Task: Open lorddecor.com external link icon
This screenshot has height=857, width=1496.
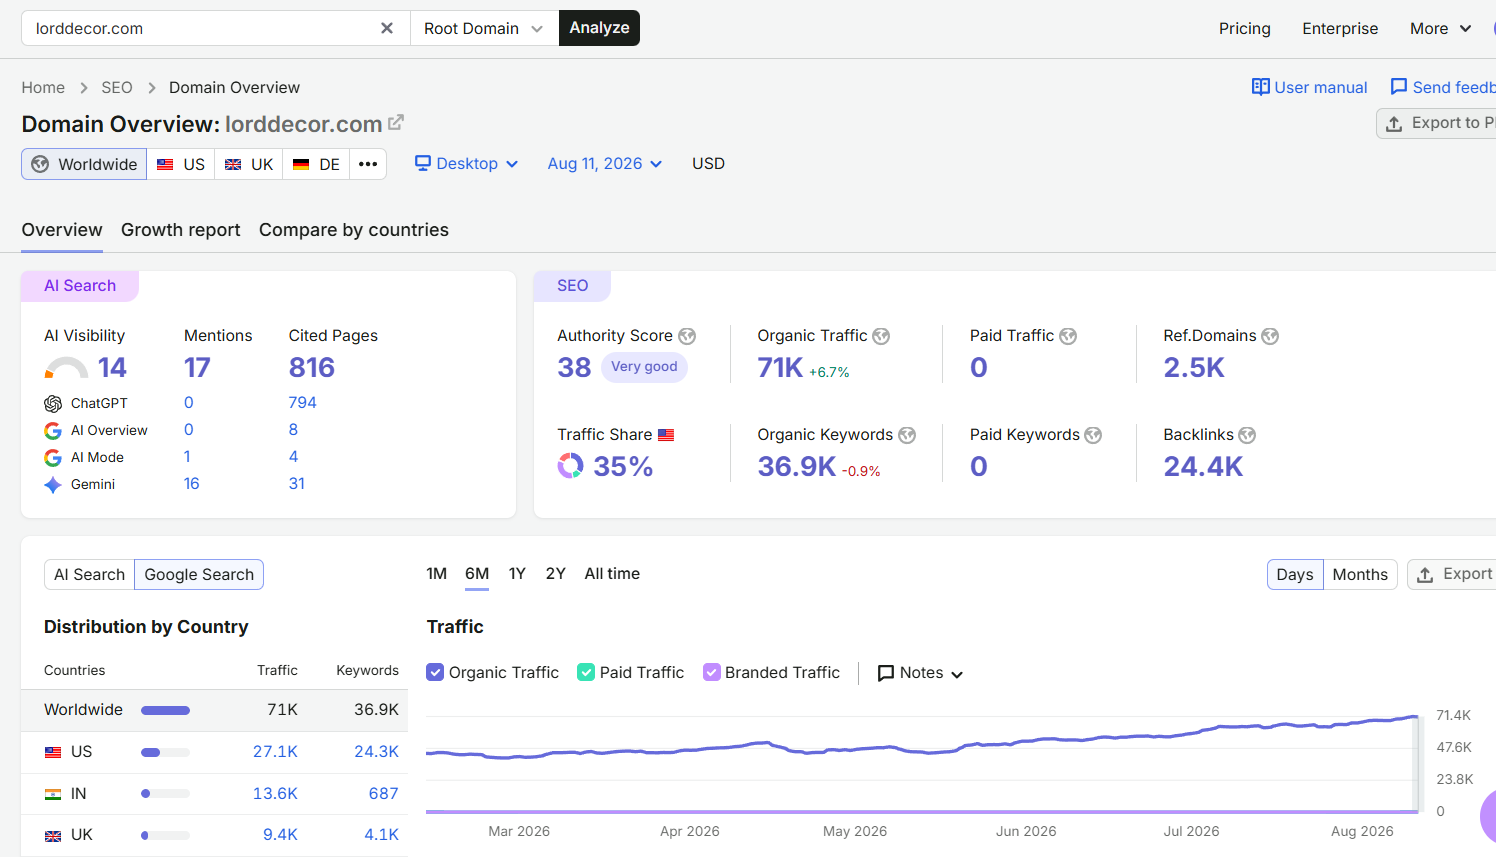Action: point(396,122)
